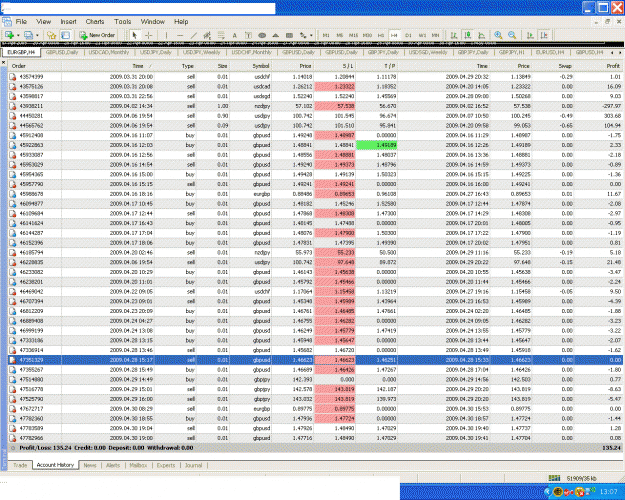Open the Tools menu
Screen dimensions: 625x500
point(122,22)
